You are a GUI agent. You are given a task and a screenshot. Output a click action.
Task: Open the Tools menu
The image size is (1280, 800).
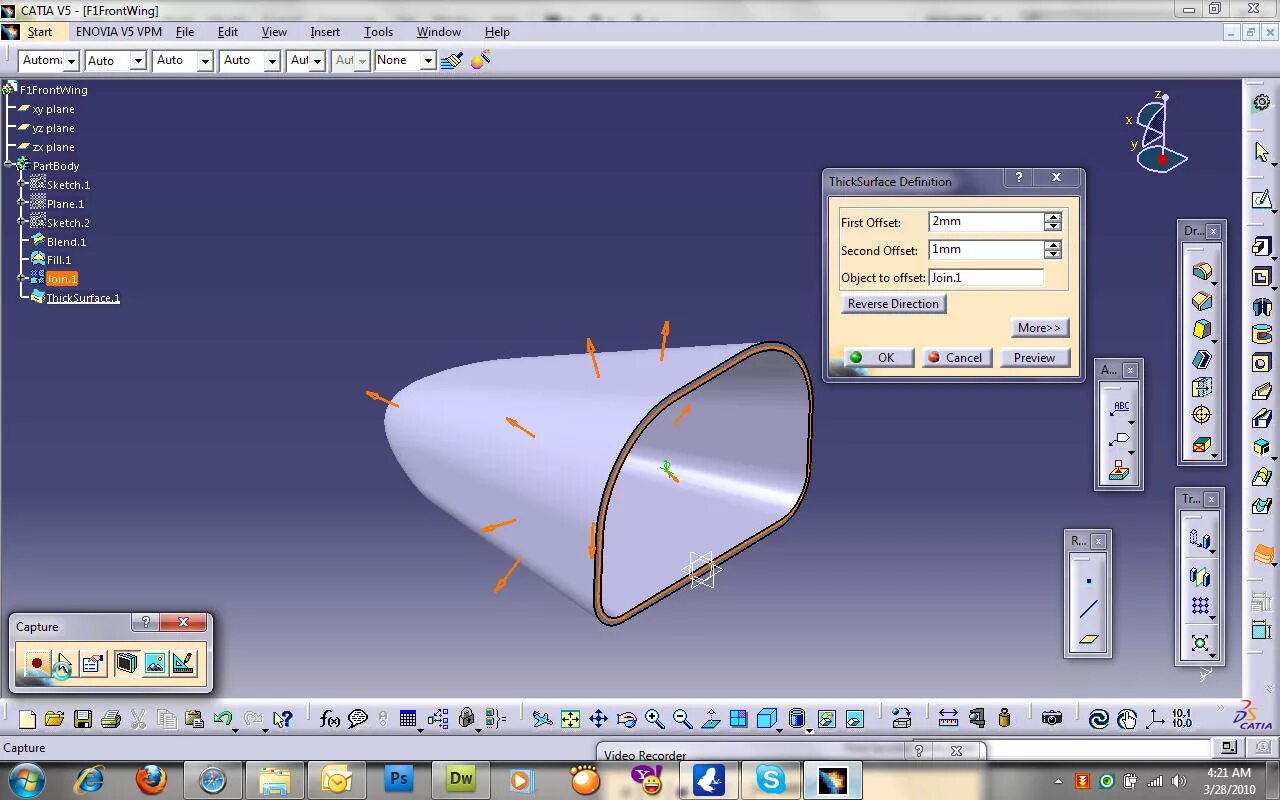[378, 32]
